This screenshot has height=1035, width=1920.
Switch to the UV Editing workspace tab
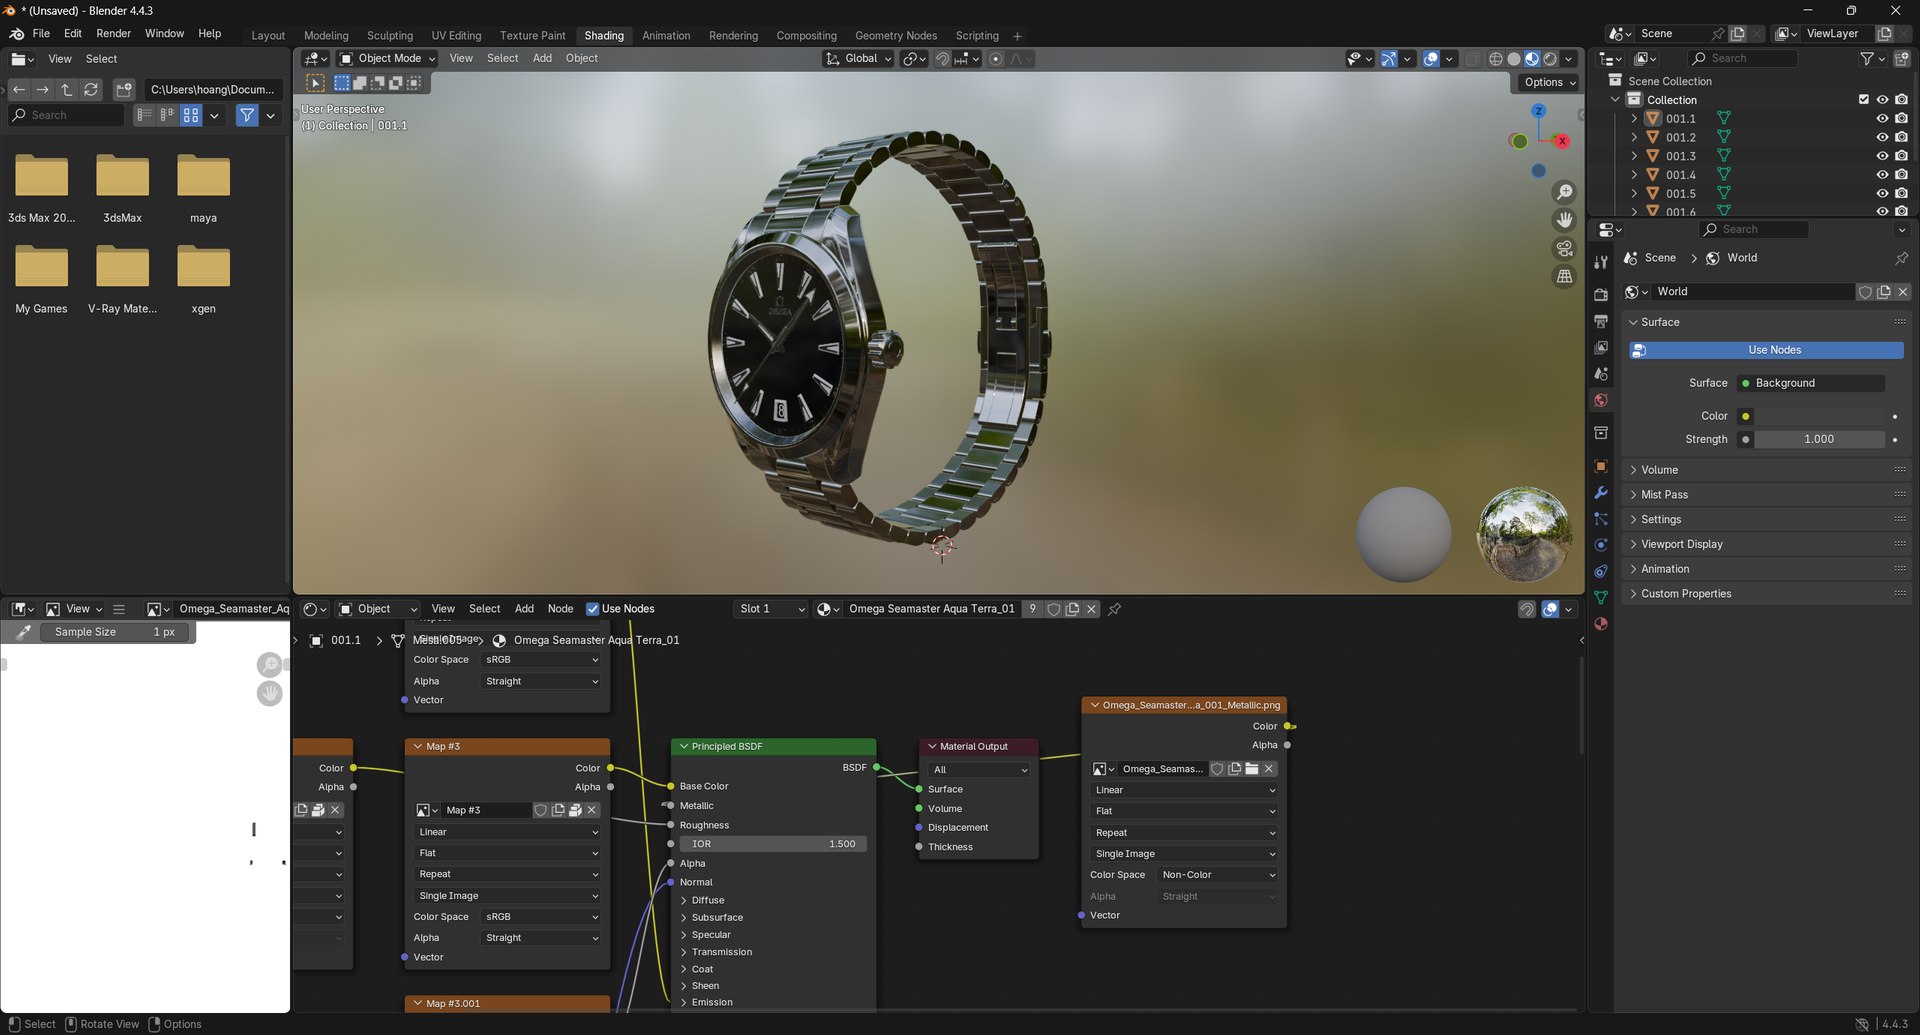456,36
